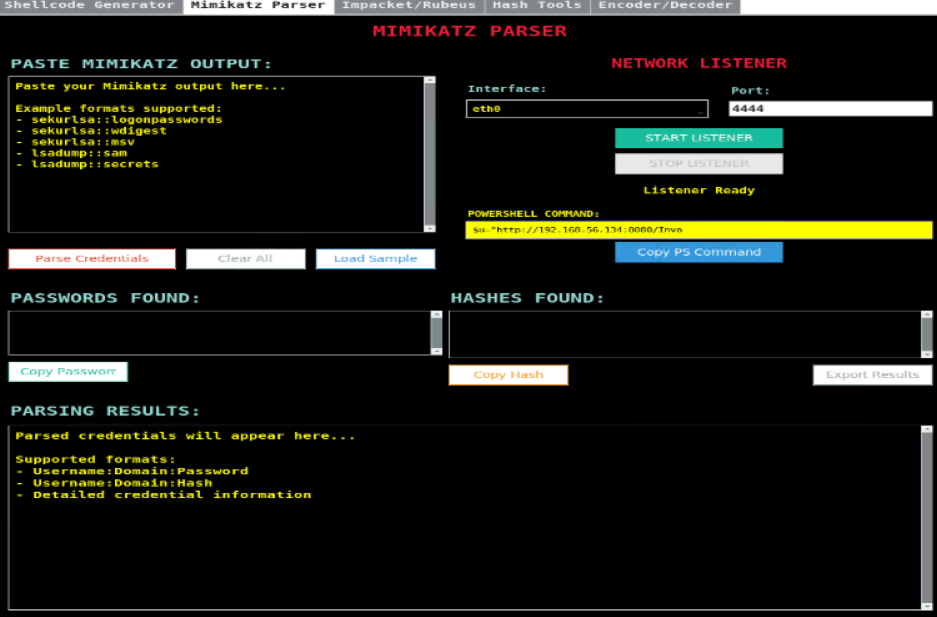
Task: Click the Copy Password button
Action: [x=68, y=372]
